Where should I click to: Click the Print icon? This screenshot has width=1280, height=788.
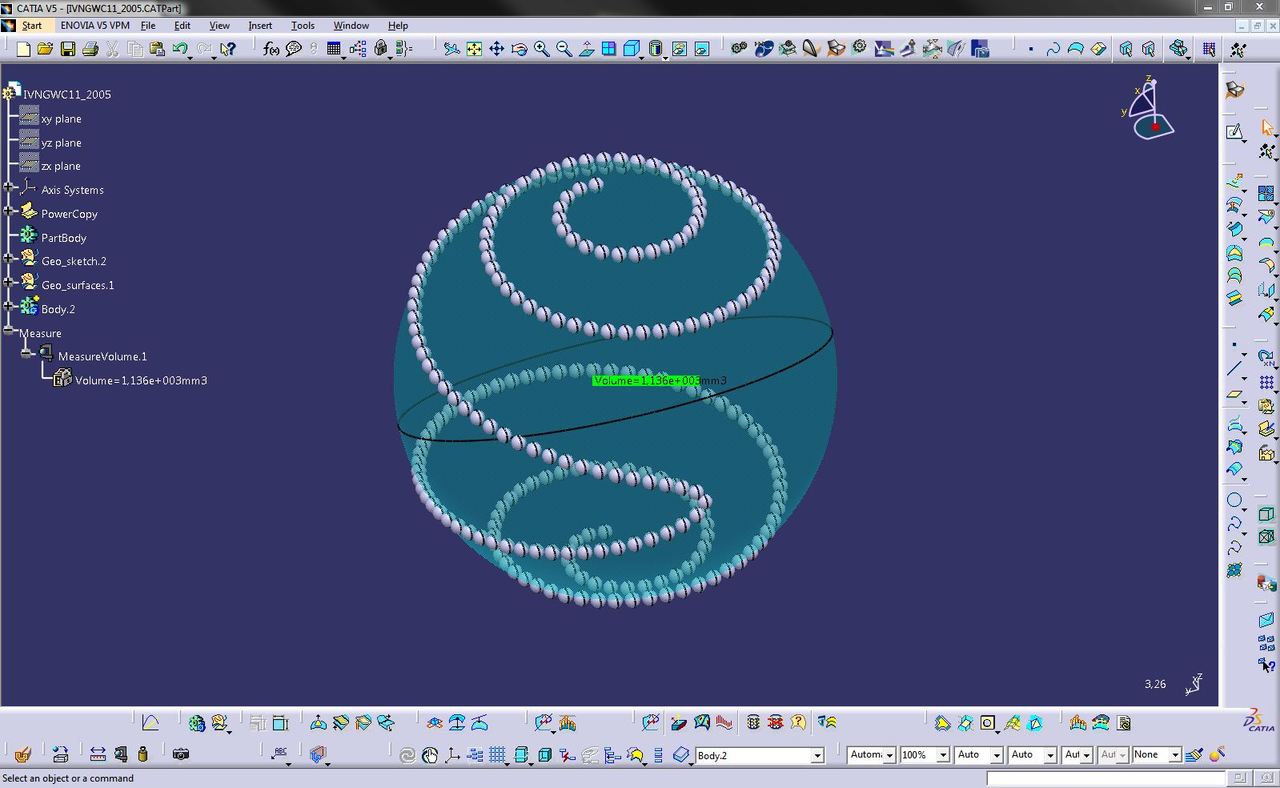coord(90,49)
